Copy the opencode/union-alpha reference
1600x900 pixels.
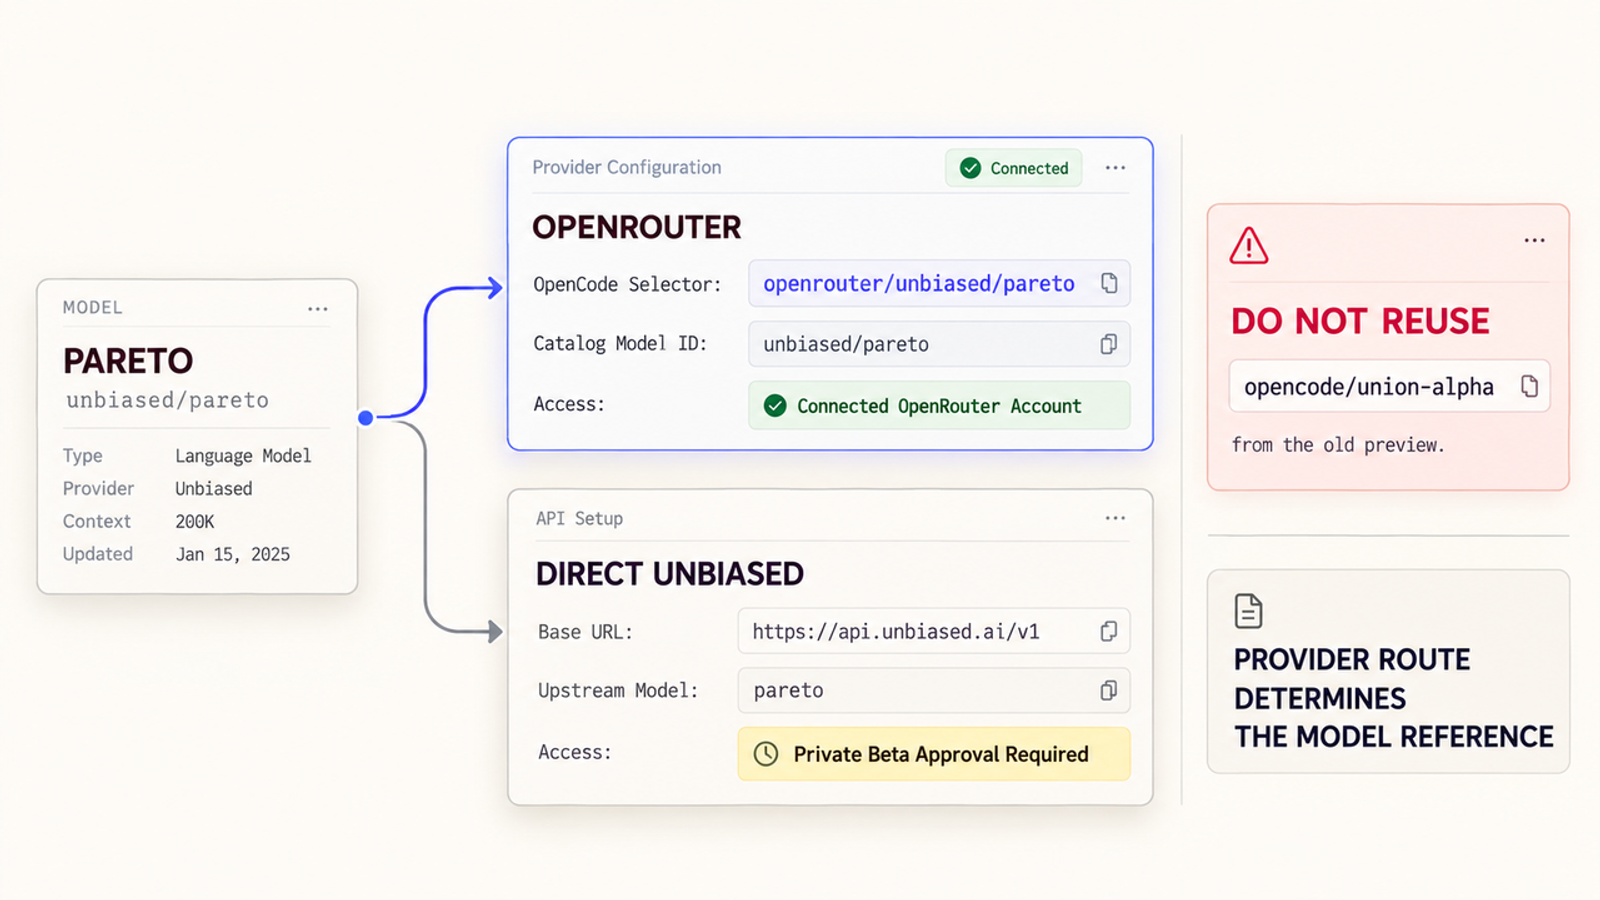tap(1529, 386)
